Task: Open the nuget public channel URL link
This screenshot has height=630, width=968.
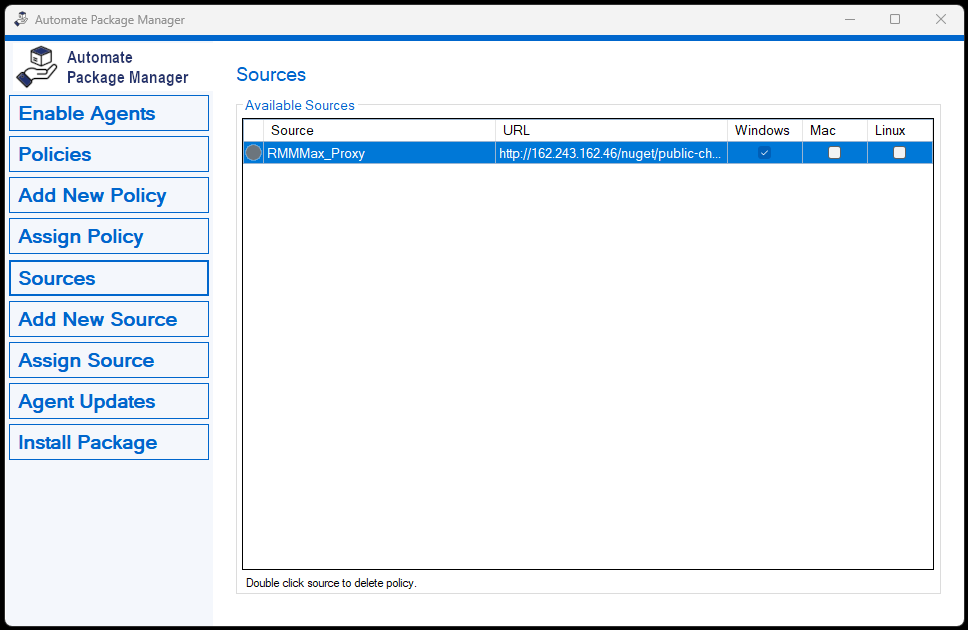Action: click(x=611, y=152)
